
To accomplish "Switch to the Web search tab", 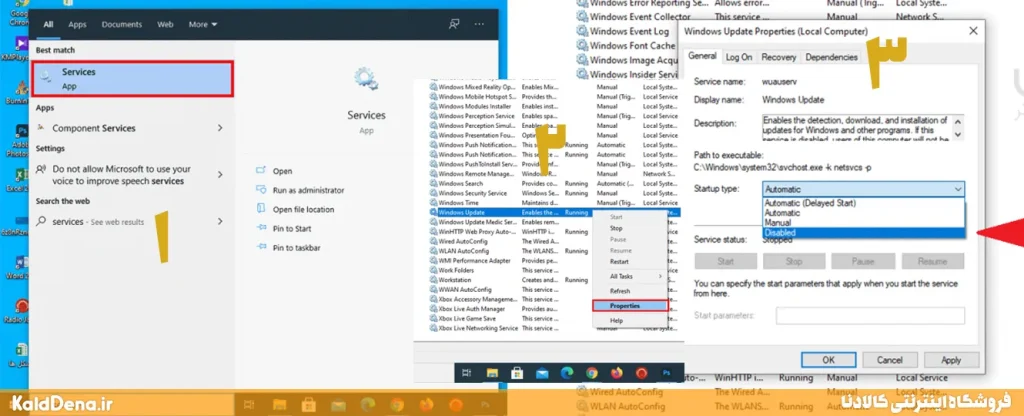I will pos(165,24).
